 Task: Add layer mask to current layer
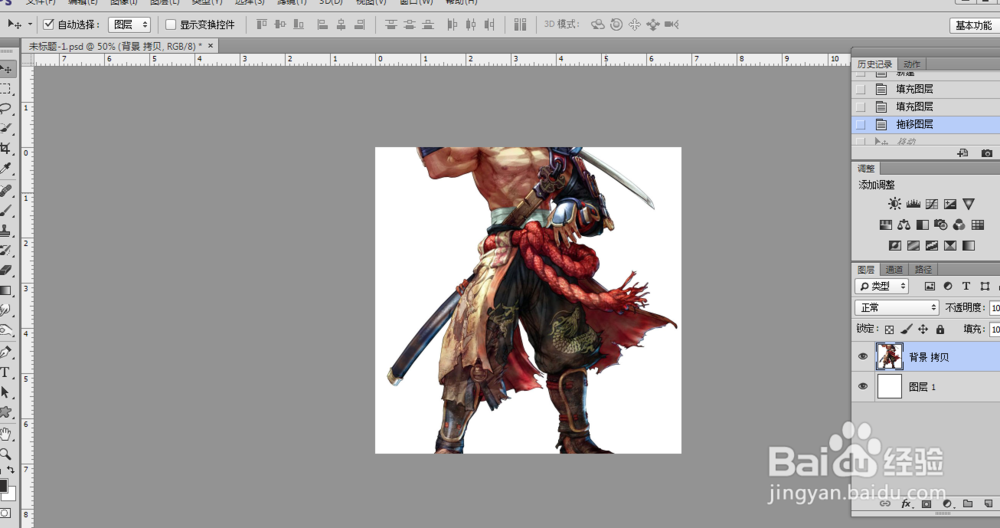click(927, 504)
